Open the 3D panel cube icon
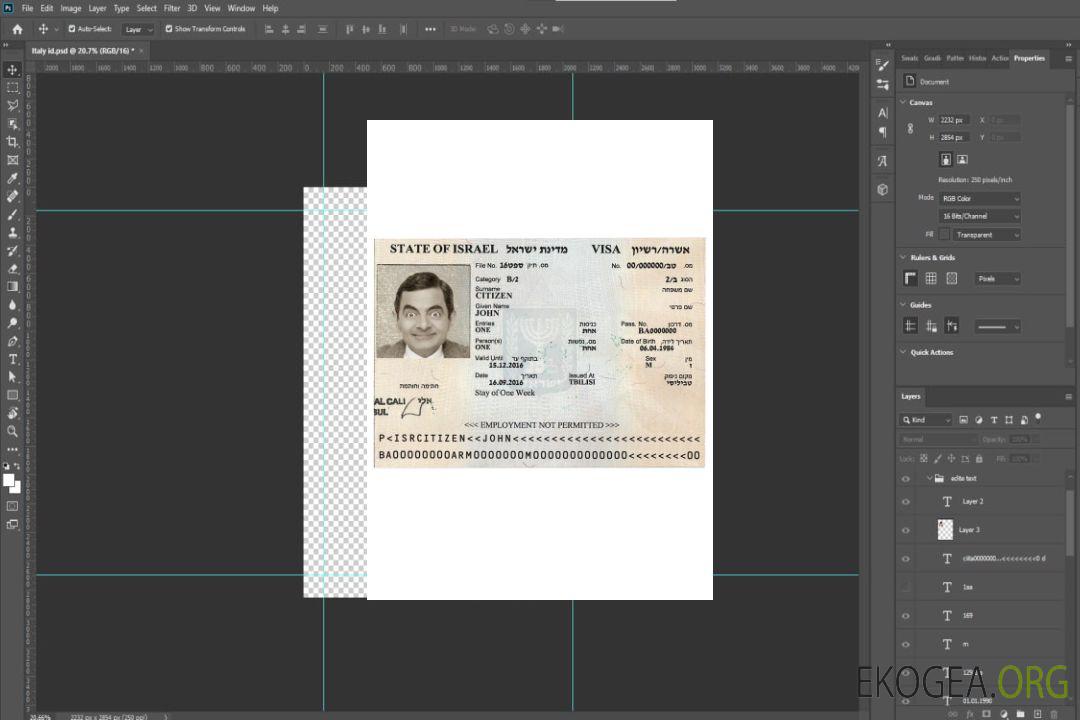Image resolution: width=1080 pixels, height=720 pixels. [883, 189]
